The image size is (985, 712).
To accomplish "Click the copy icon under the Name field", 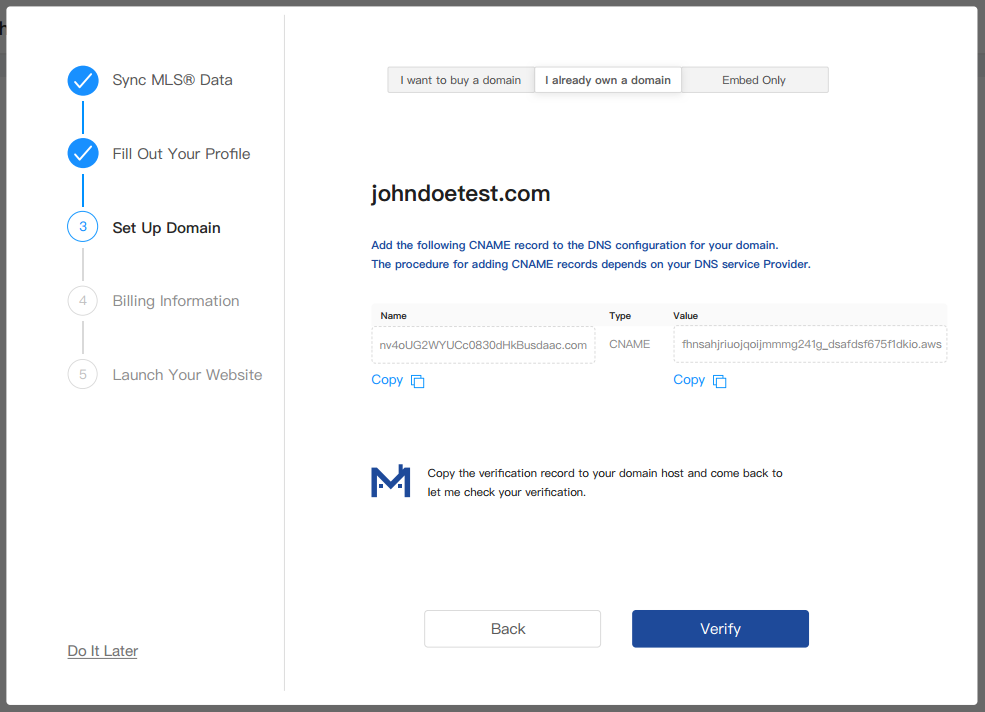I will (418, 381).
